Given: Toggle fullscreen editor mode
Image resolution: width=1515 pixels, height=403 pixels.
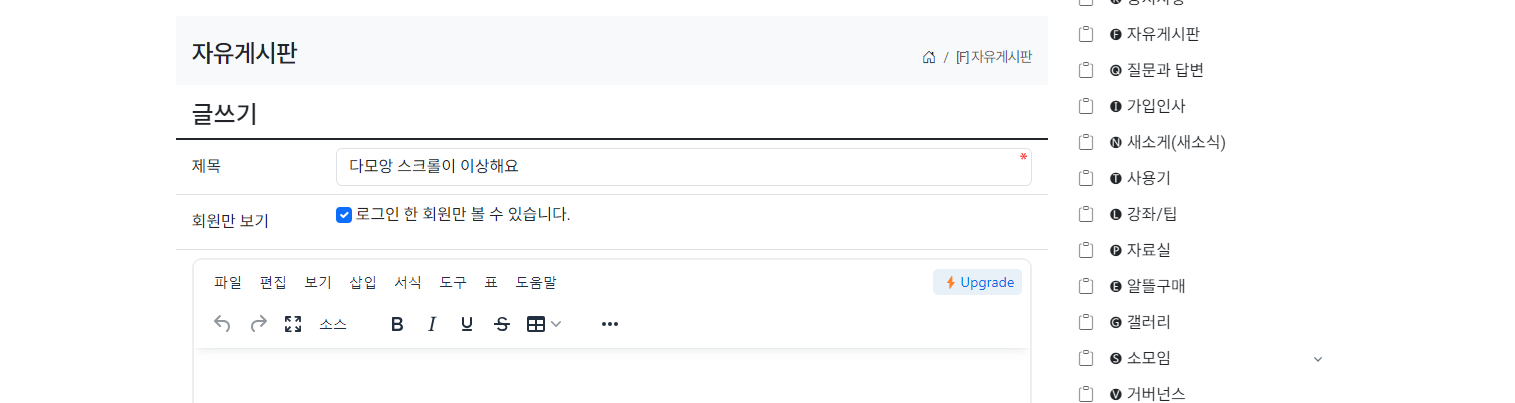Looking at the screenshot, I should click(x=293, y=324).
